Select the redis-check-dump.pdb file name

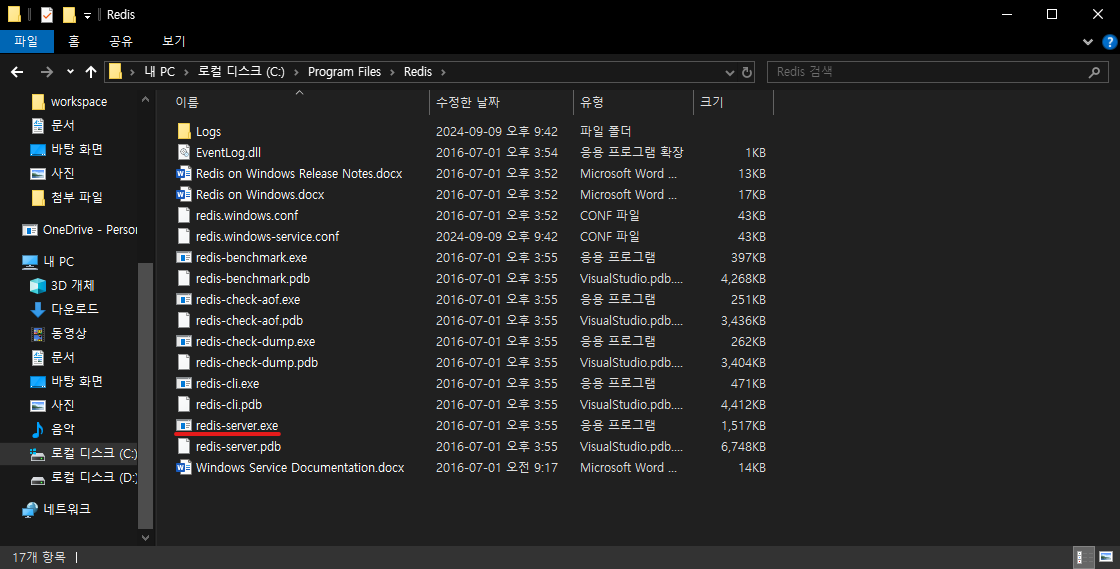pyautogui.click(x=257, y=363)
